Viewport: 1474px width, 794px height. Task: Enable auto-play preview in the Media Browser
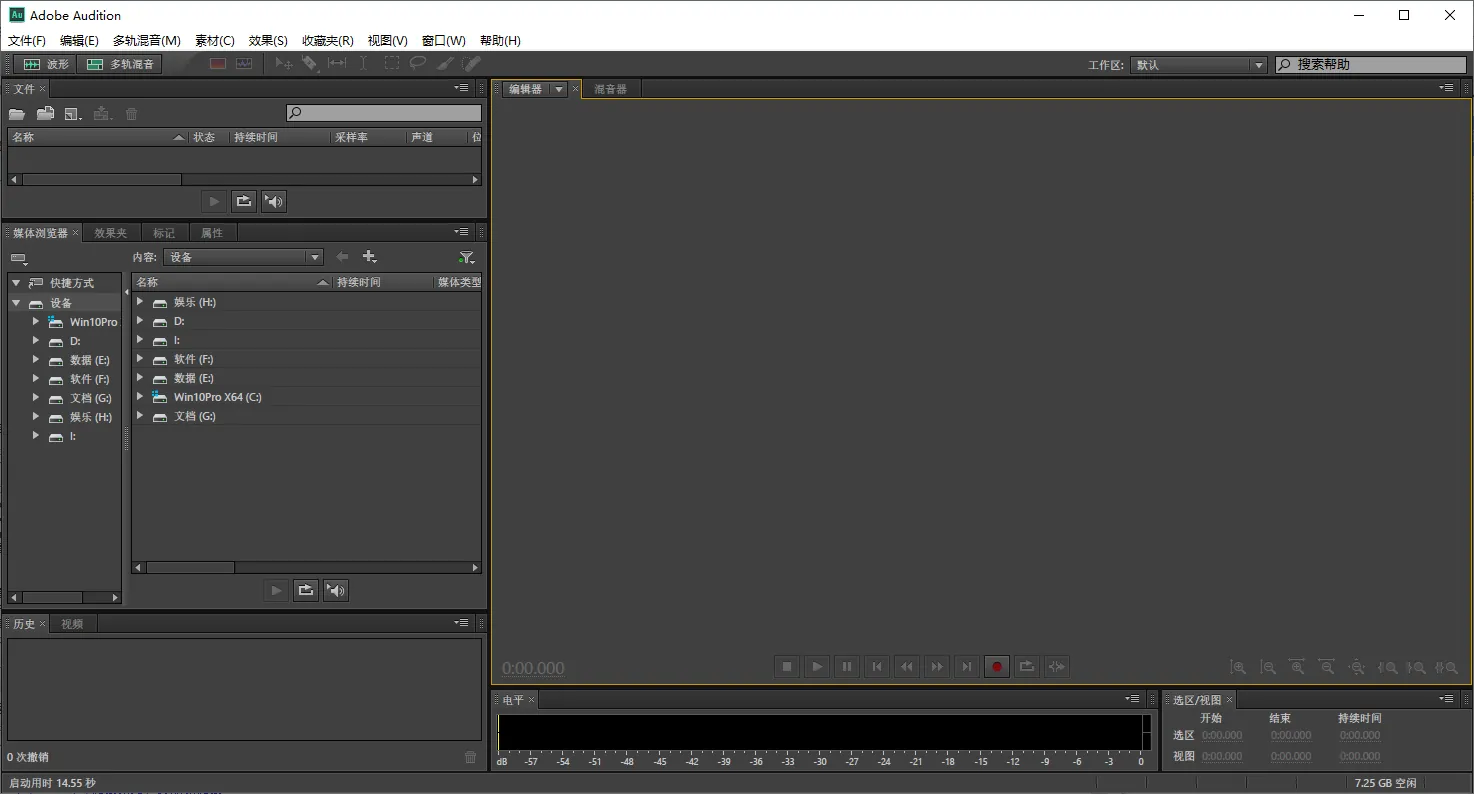point(335,590)
